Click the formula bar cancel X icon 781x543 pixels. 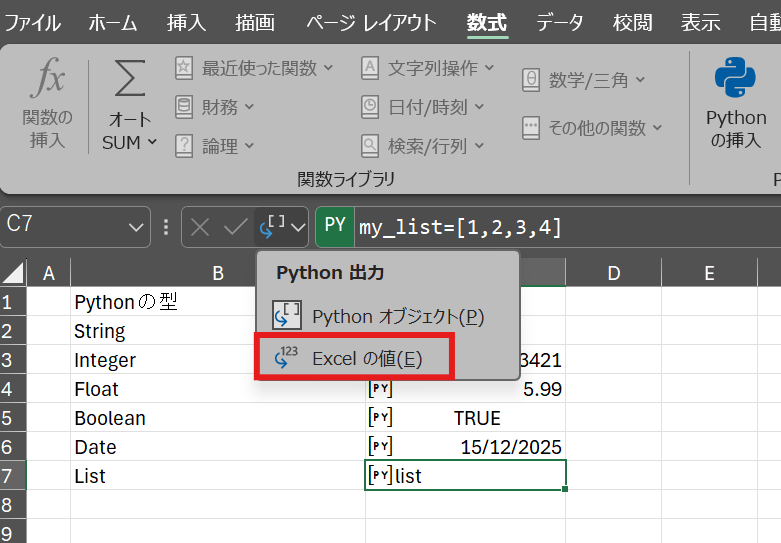[200, 228]
